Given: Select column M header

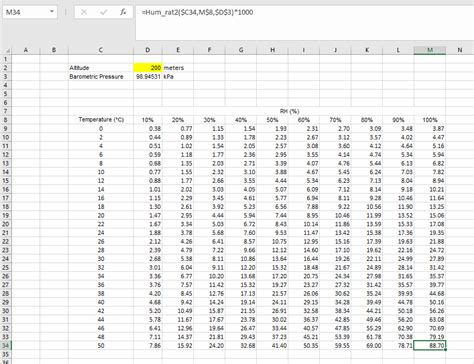Looking at the screenshot, I should [430, 50].
